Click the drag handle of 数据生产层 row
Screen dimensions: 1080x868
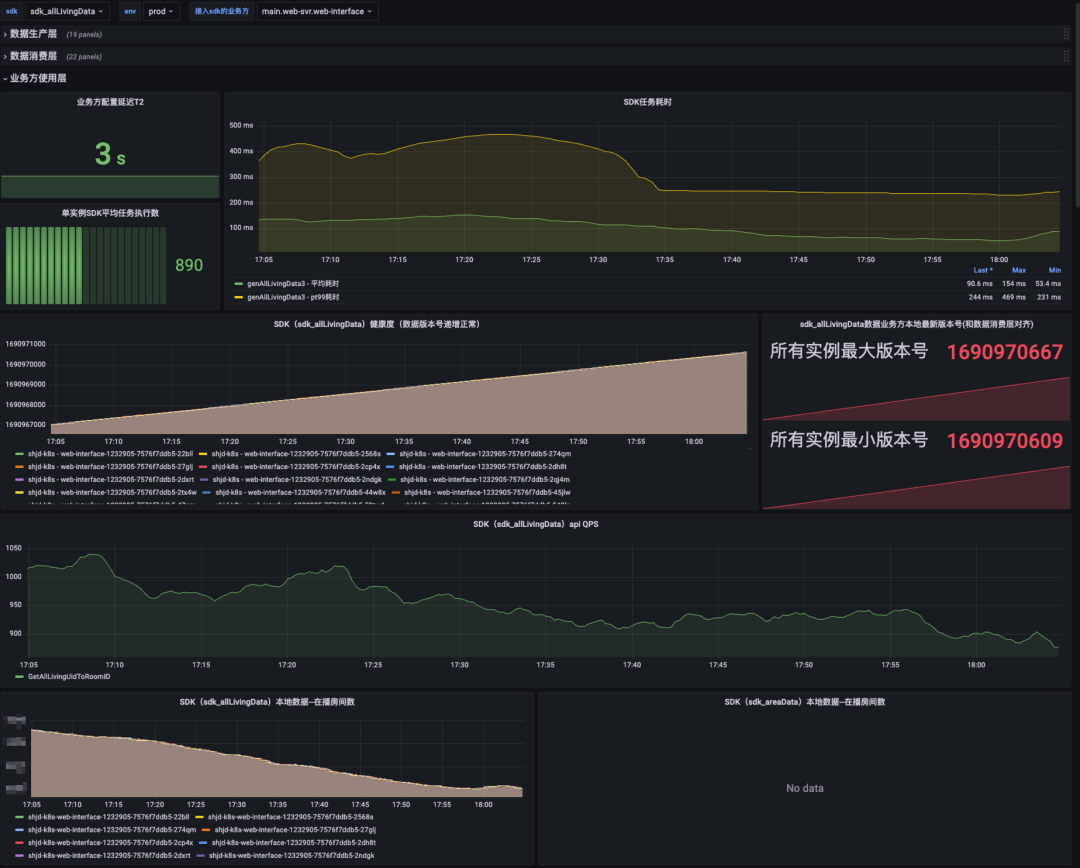(1066, 34)
